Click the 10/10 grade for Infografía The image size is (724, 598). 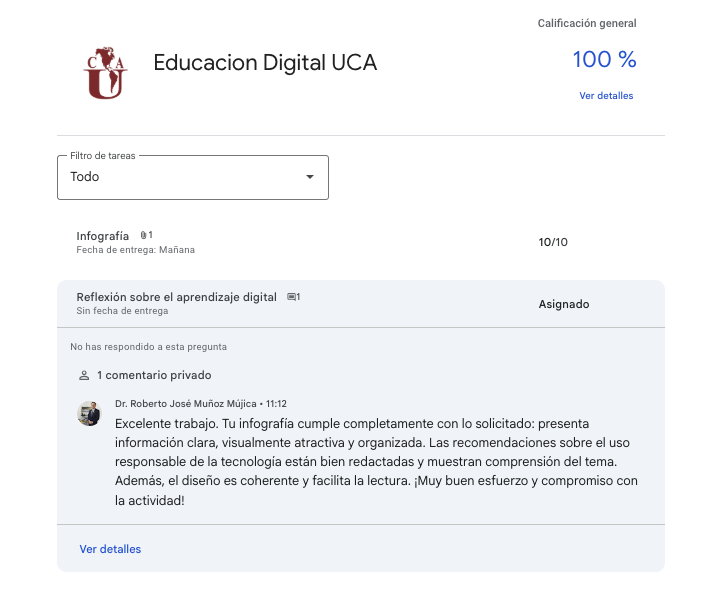pyautogui.click(x=553, y=242)
